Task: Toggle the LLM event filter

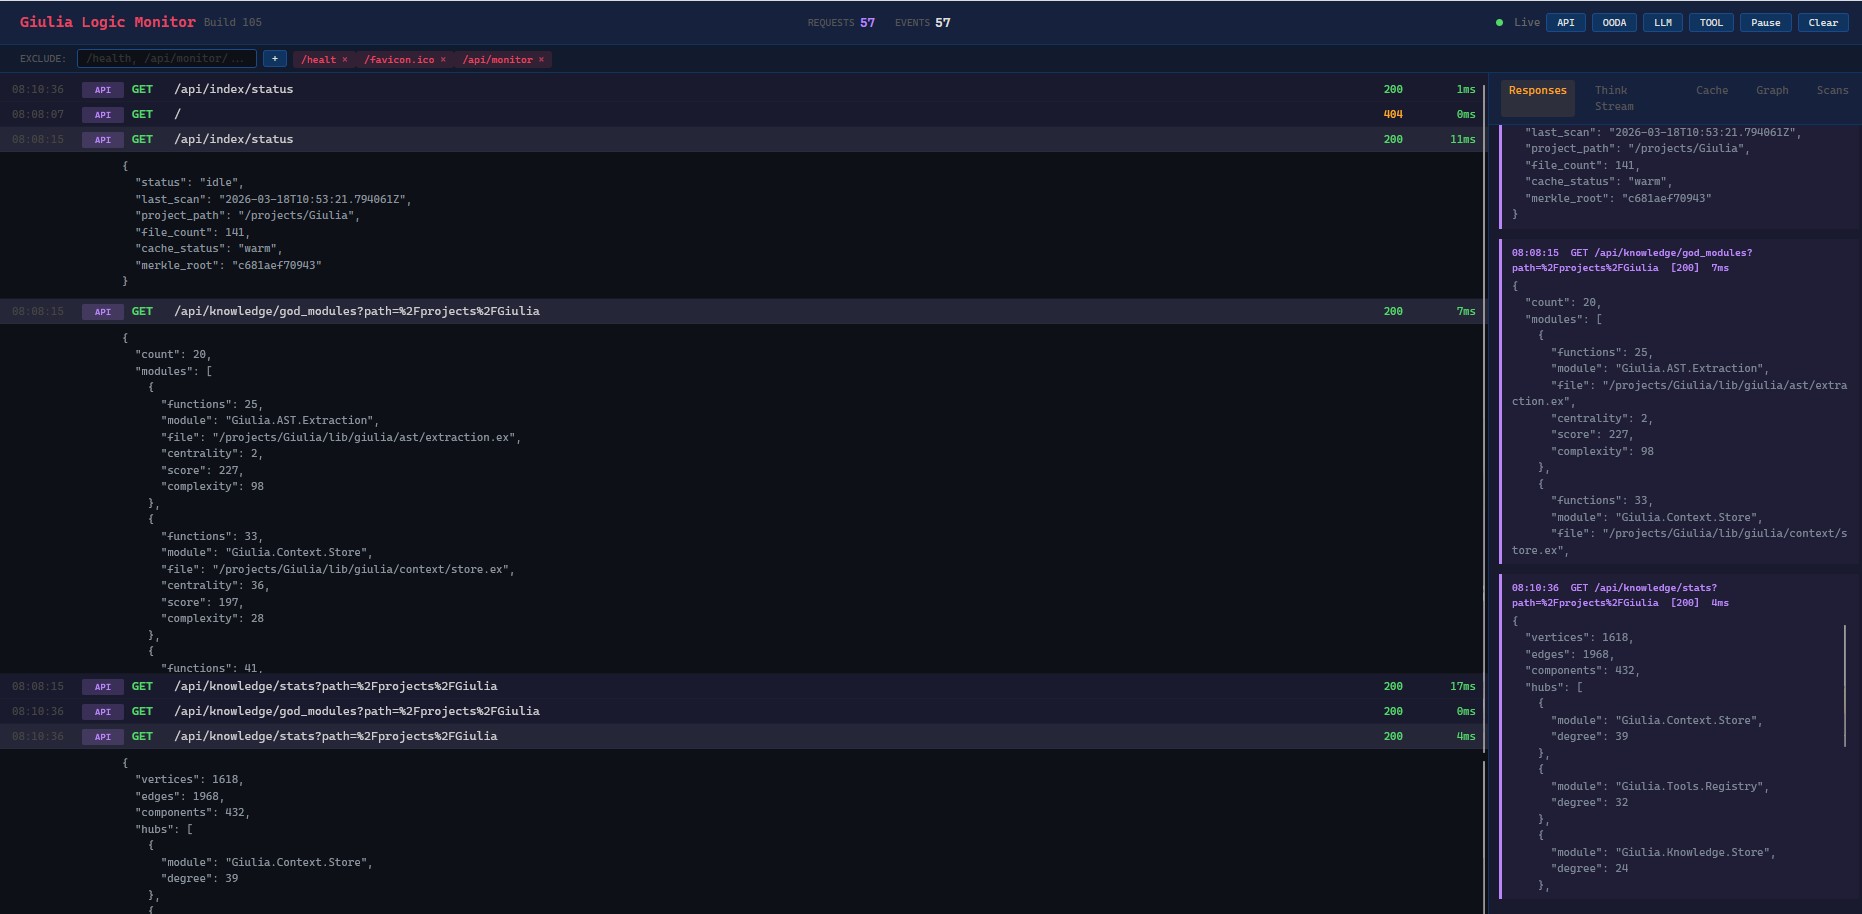Action: tap(1662, 22)
